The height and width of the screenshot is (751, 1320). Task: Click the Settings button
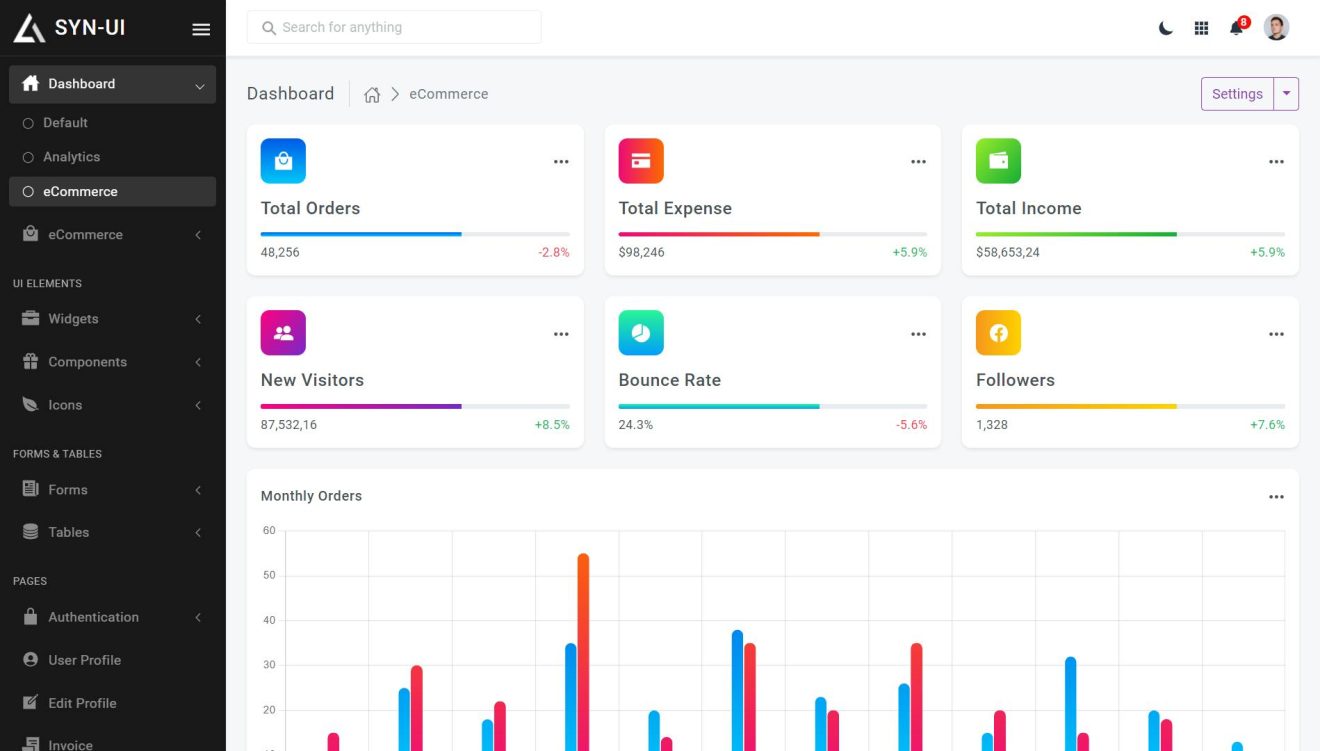pos(1236,93)
